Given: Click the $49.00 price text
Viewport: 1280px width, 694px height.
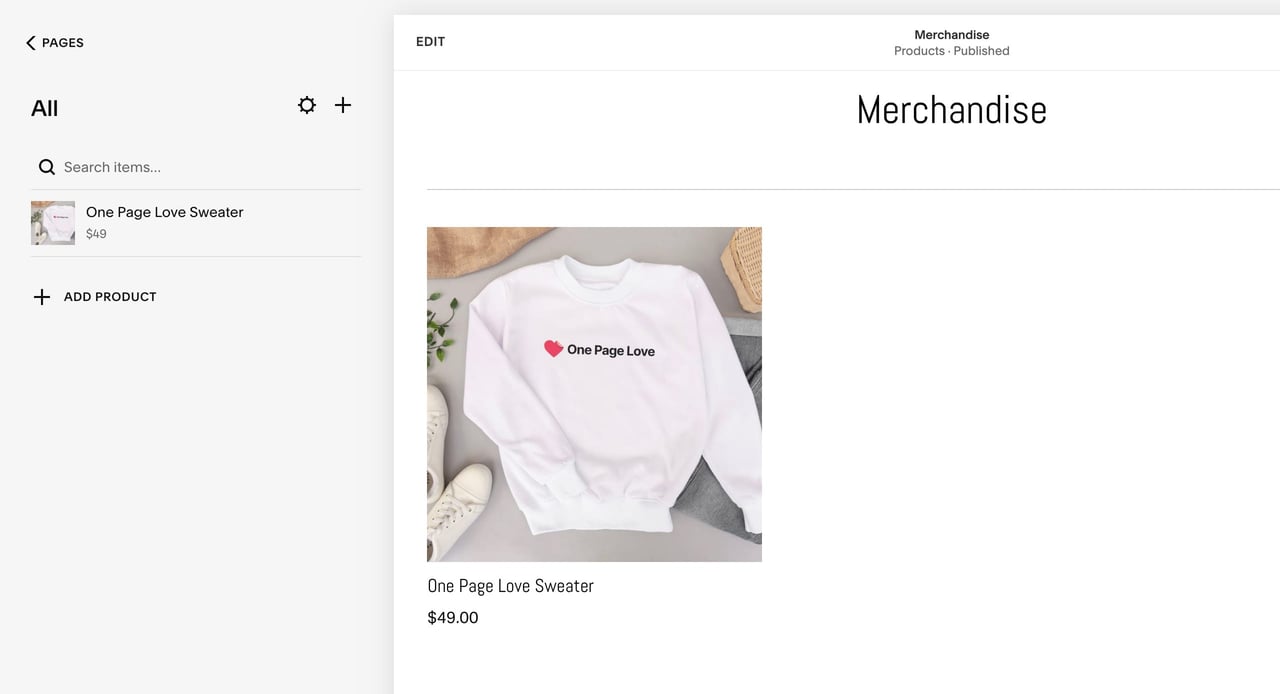Looking at the screenshot, I should point(452,617).
